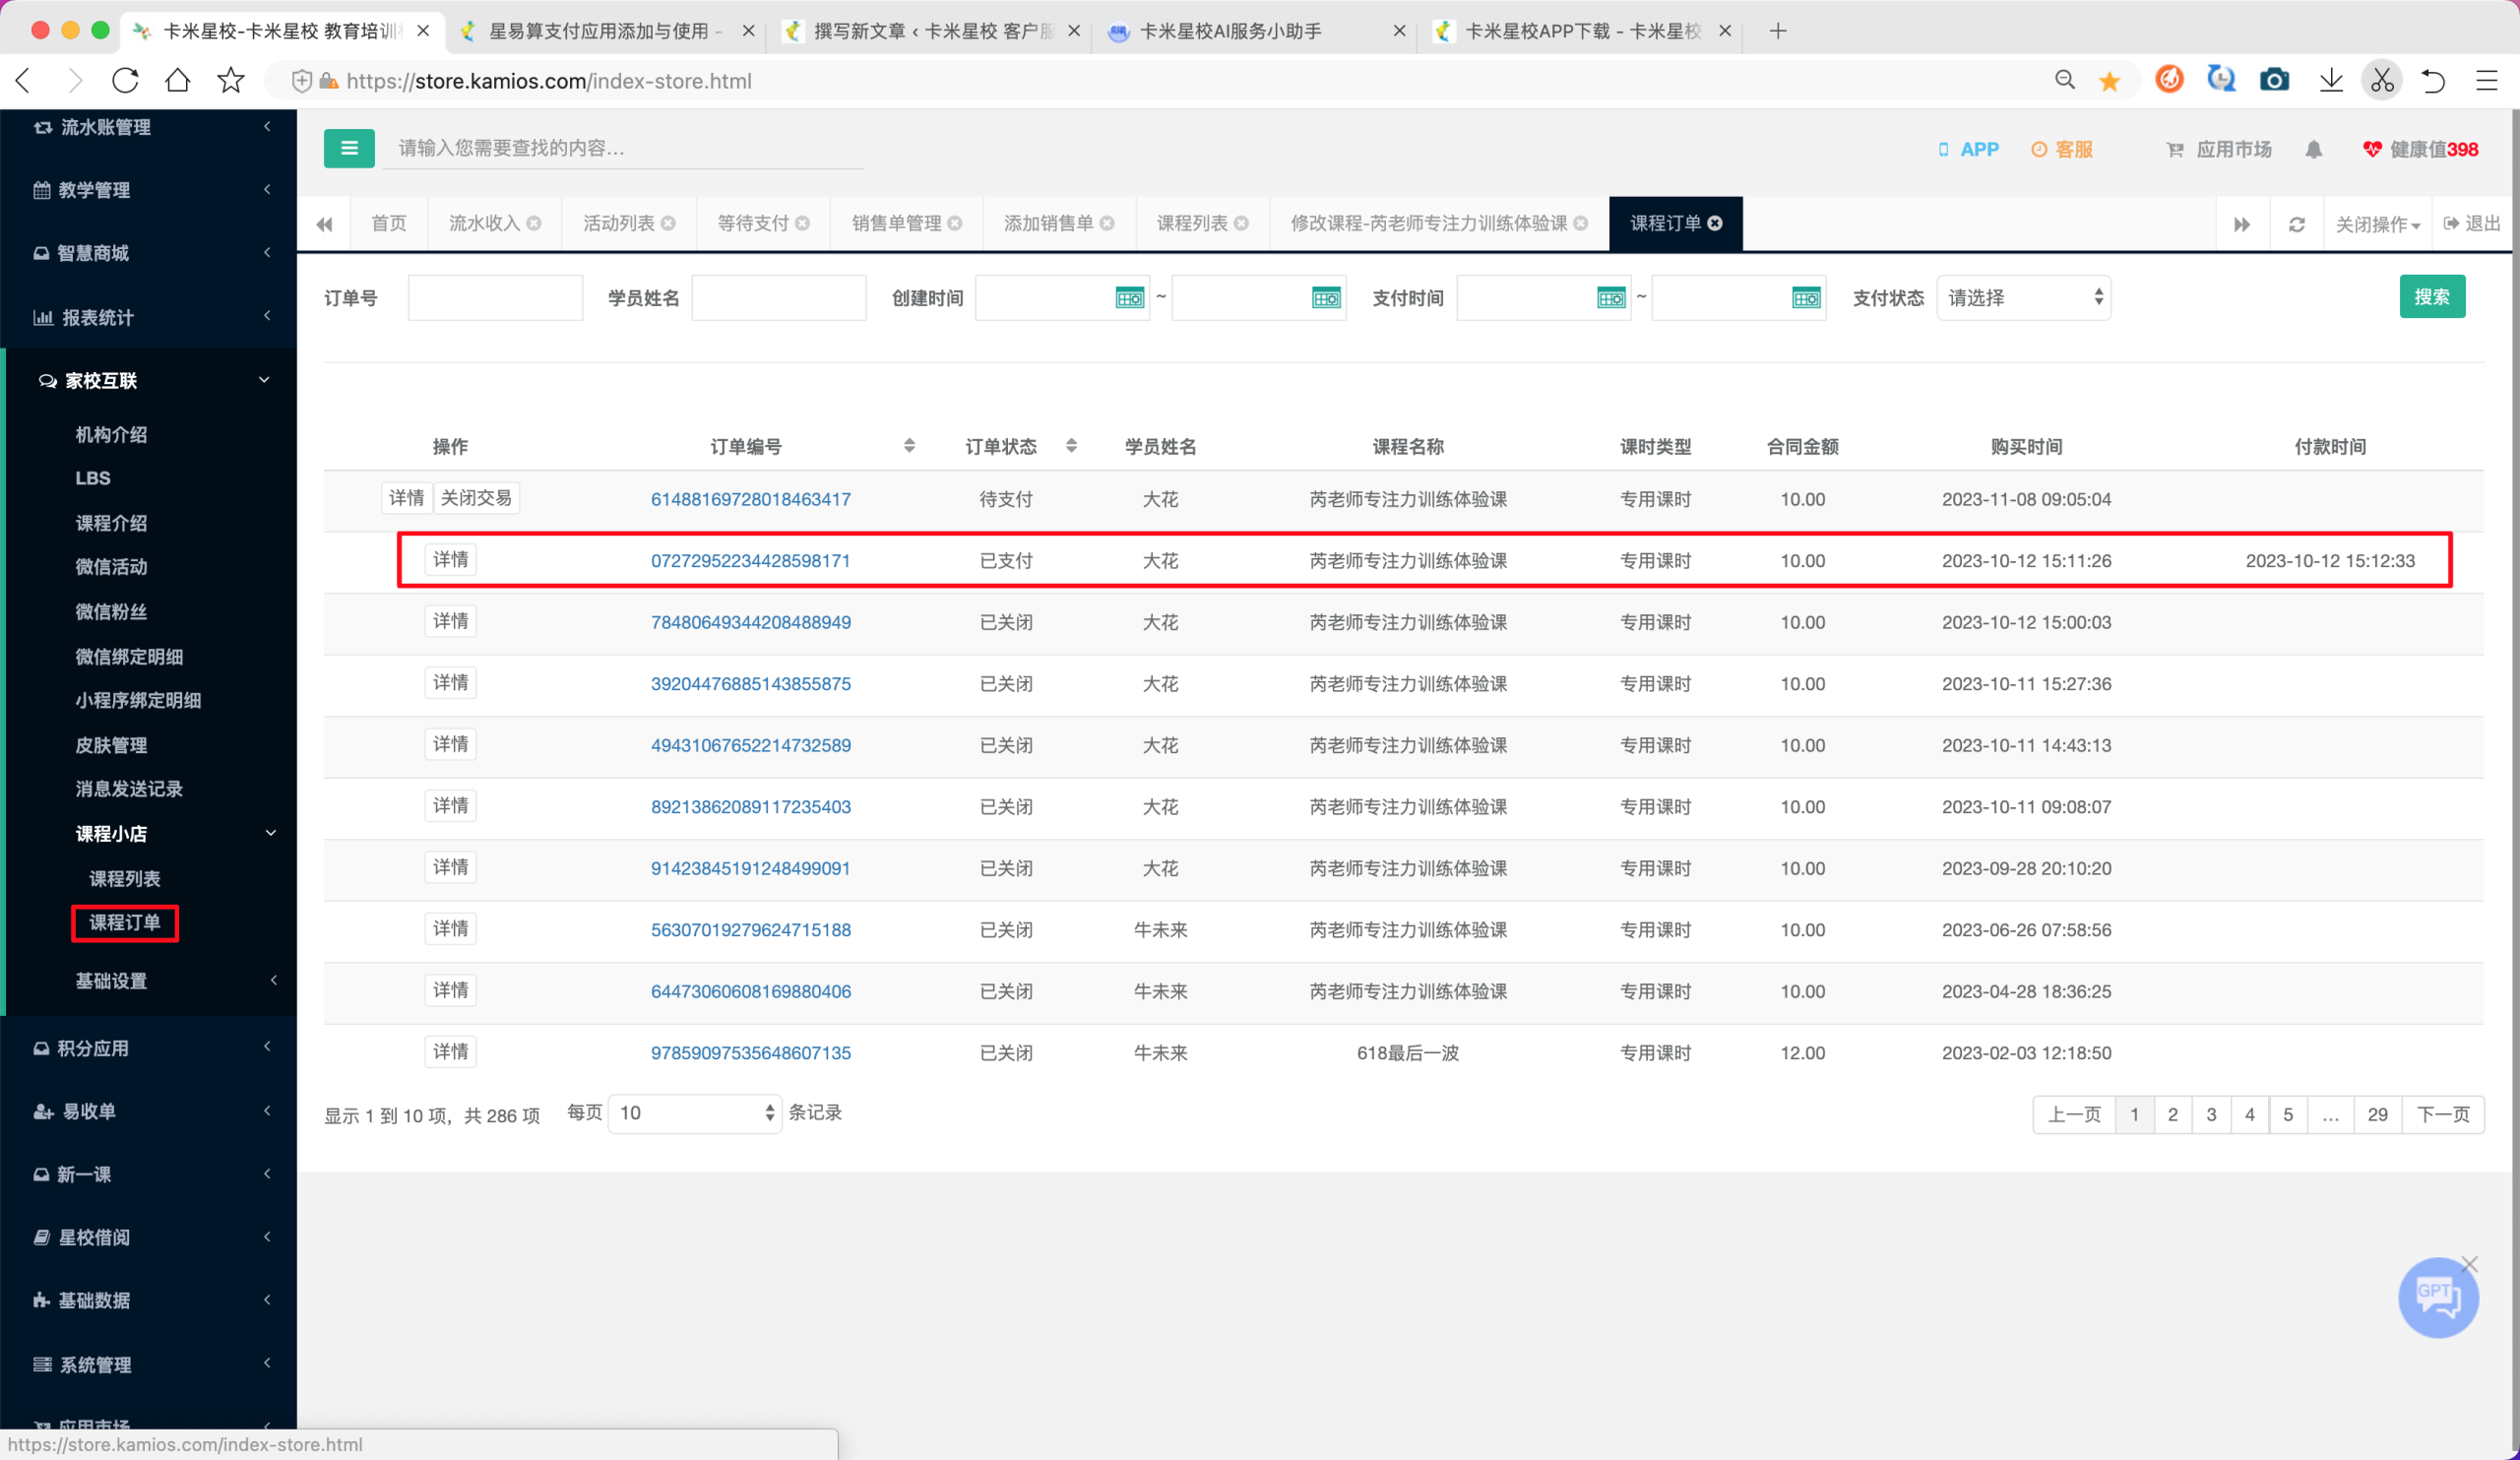The height and width of the screenshot is (1460, 2520).
Task: Click the 订单号 input field
Action: click(x=495, y=298)
